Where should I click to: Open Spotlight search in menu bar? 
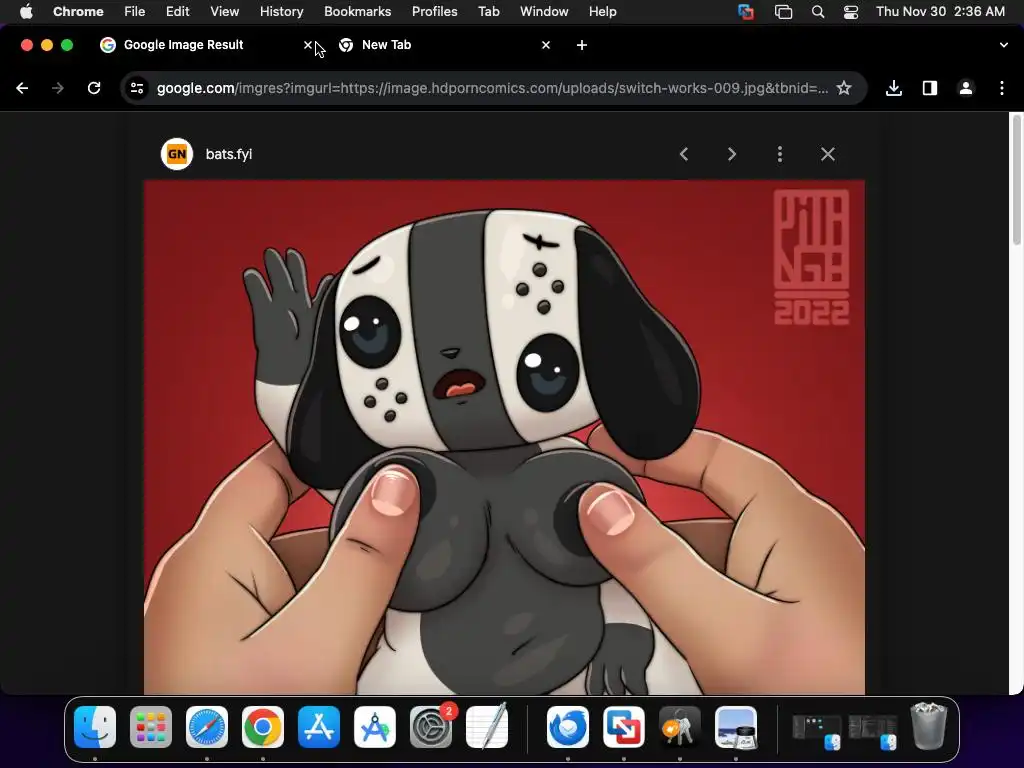818,12
